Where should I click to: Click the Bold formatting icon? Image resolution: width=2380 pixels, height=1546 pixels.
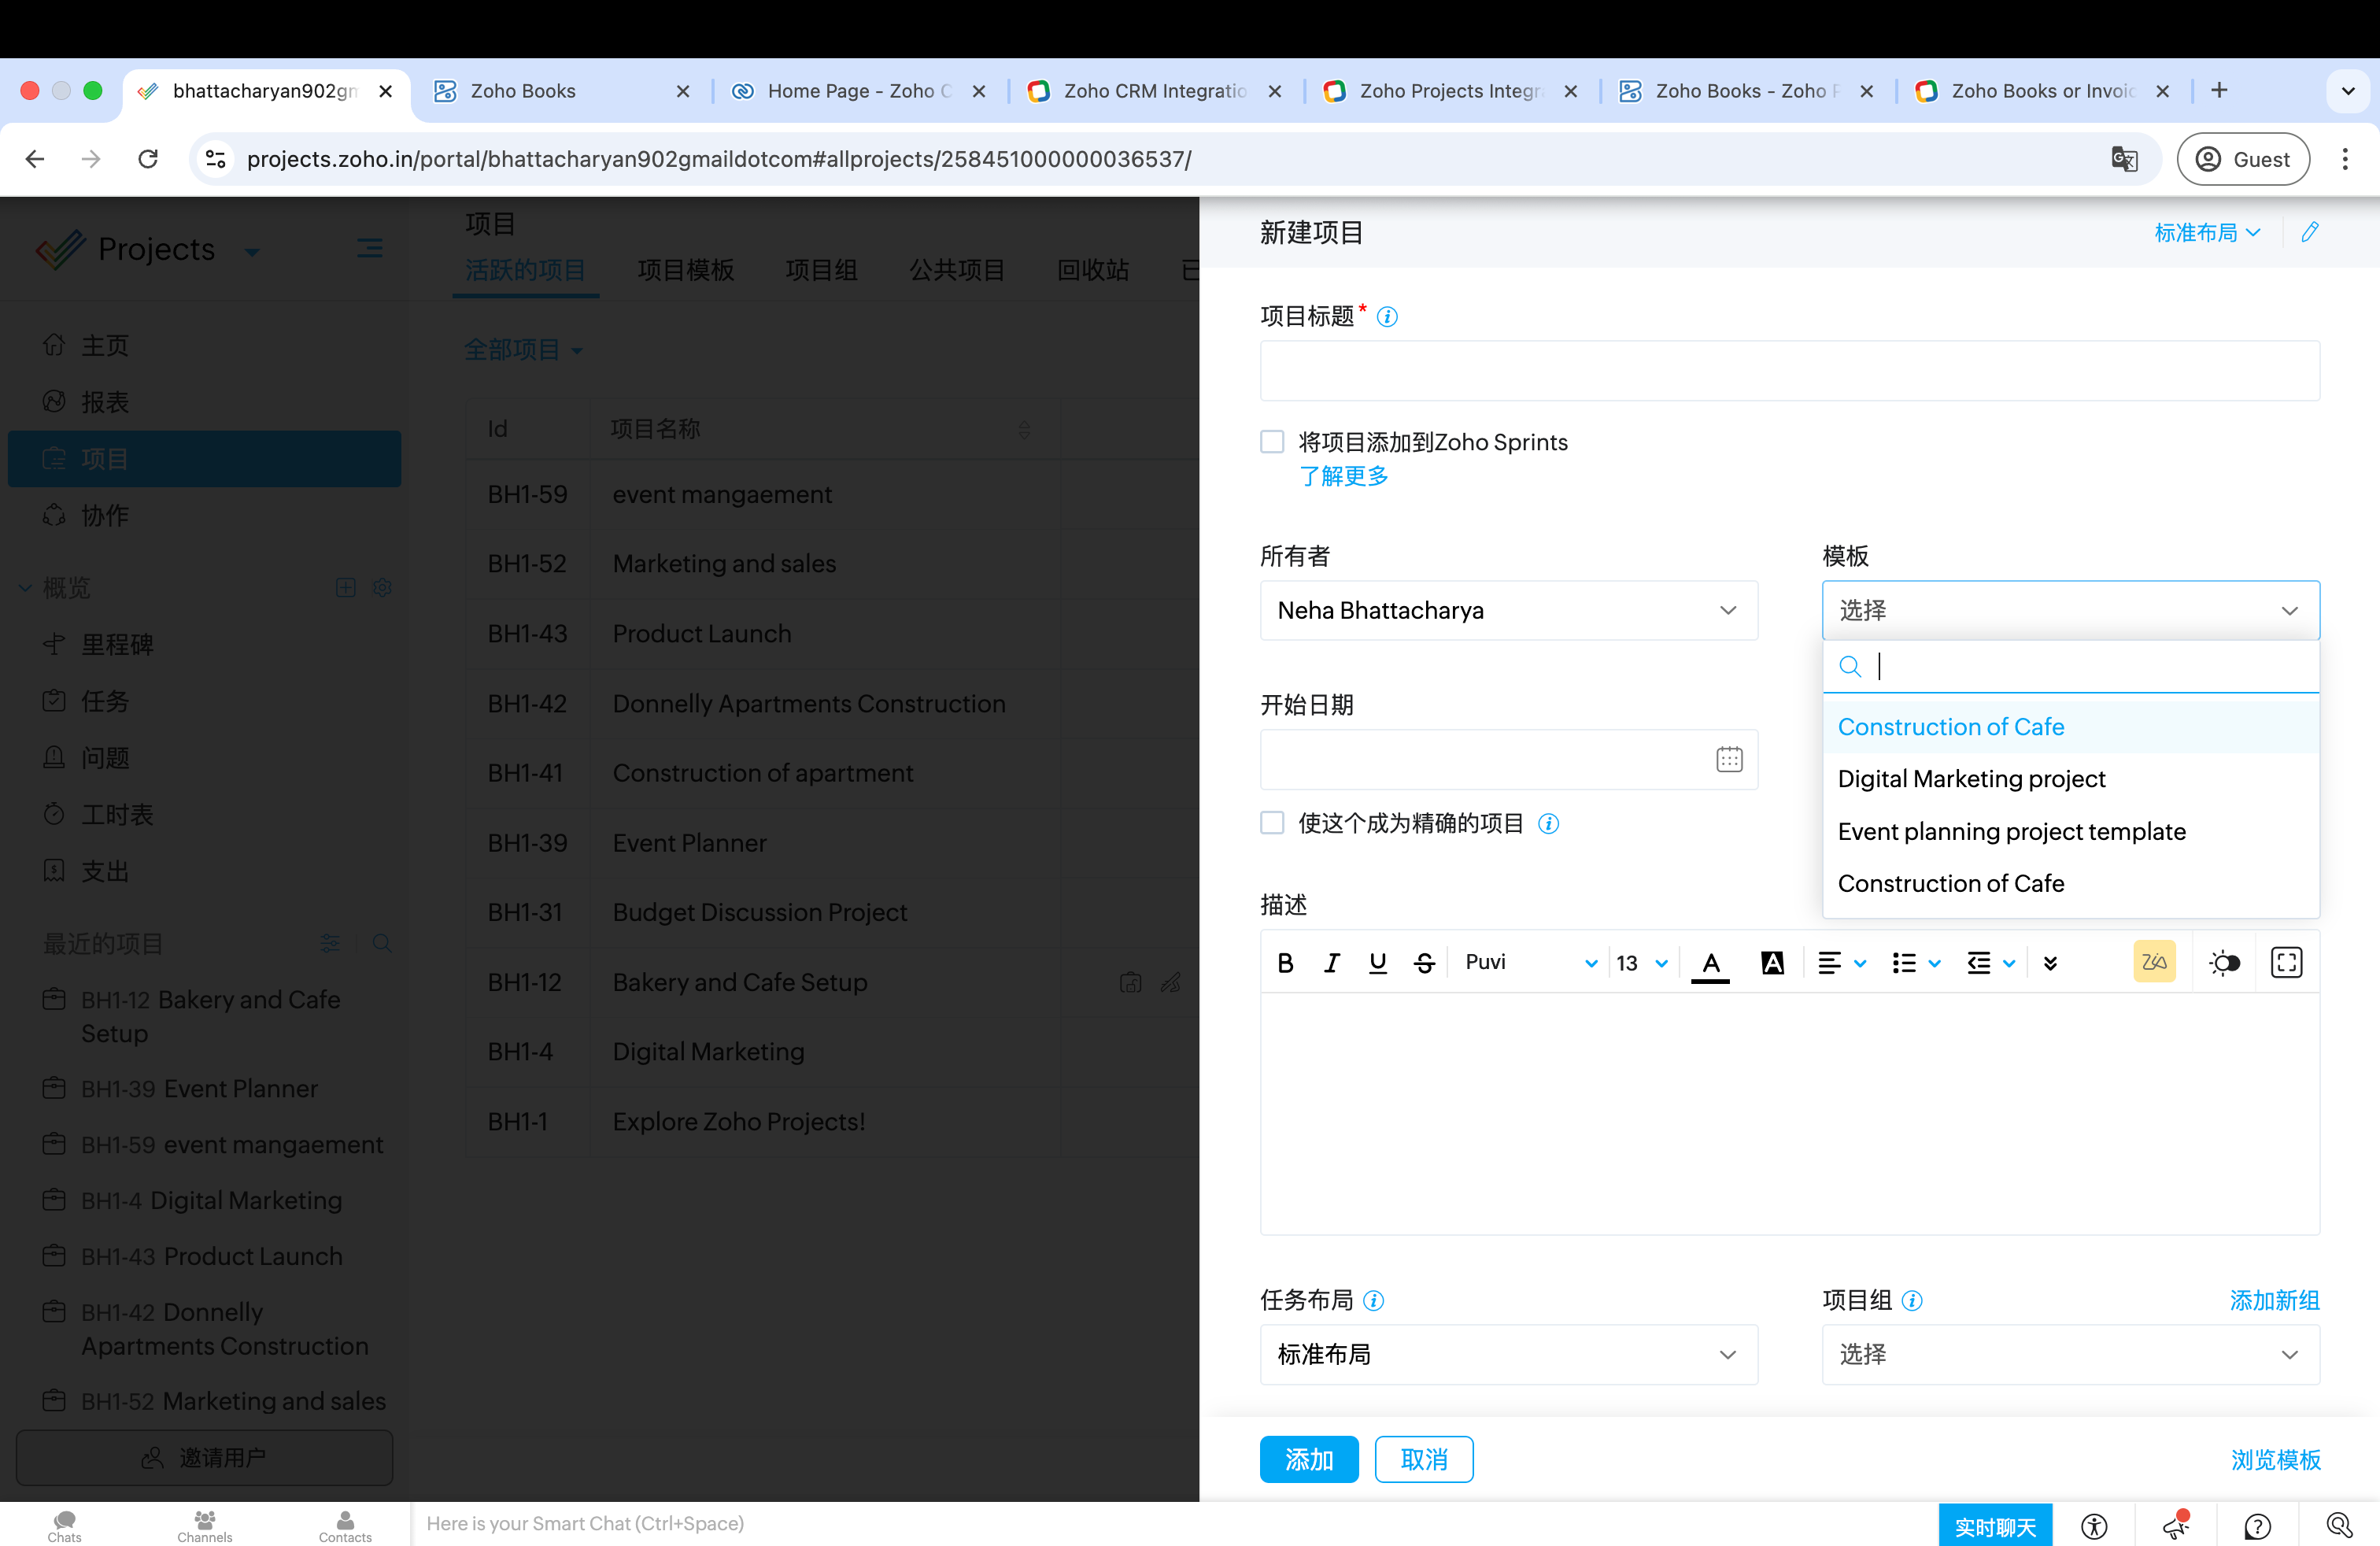(x=1286, y=963)
